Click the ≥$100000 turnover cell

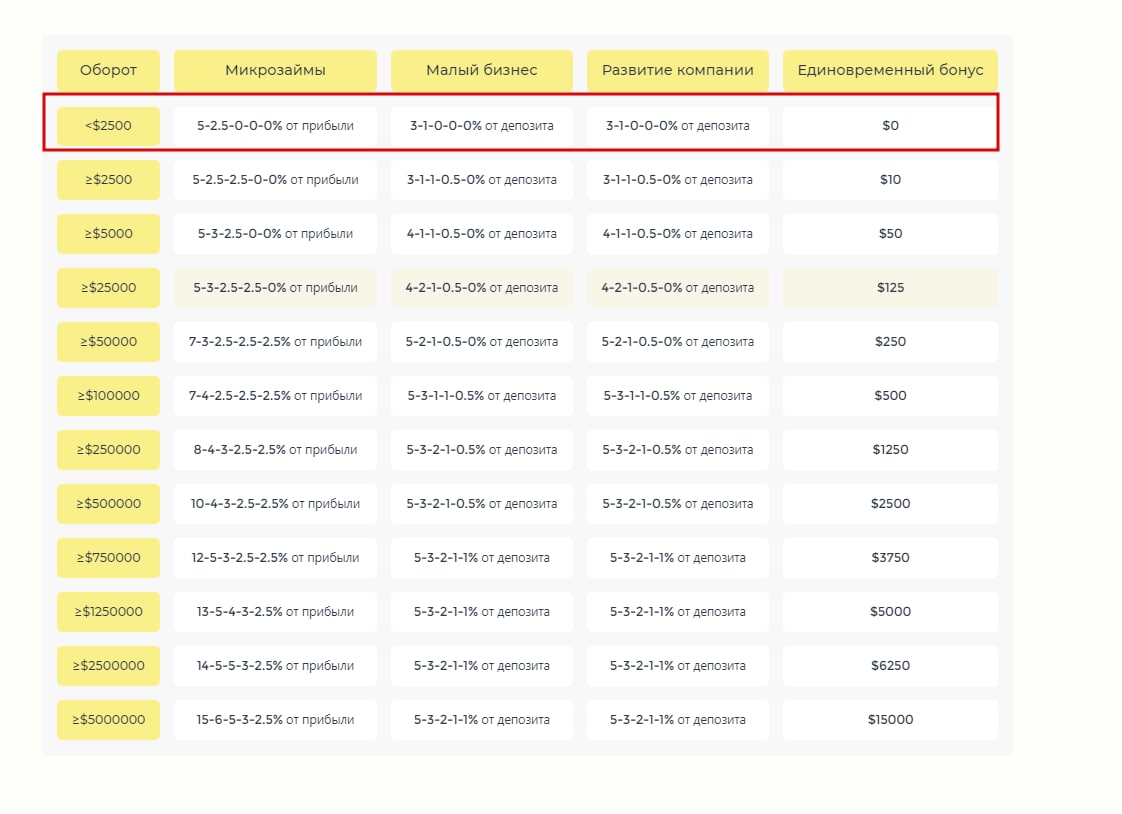pos(108,396)
